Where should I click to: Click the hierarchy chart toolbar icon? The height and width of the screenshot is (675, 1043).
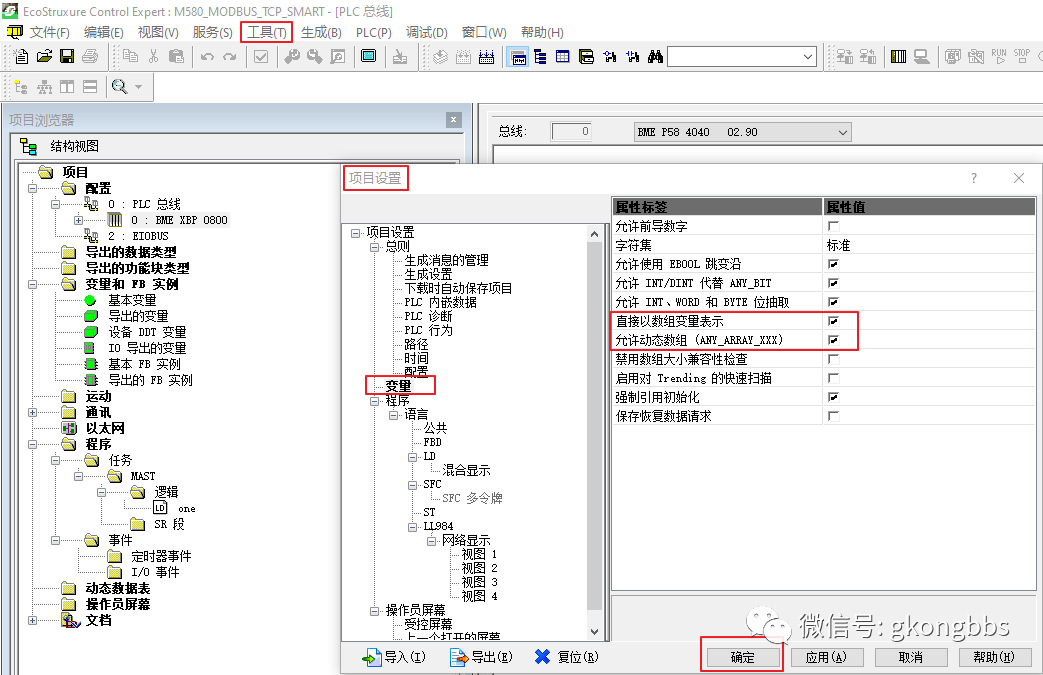click(45, 86)
